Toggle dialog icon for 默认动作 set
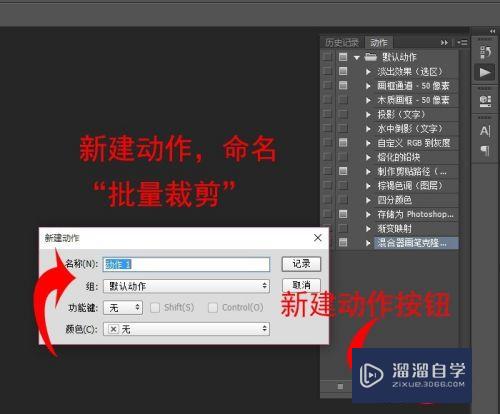The image size is (500, 414). coord(343,57)
